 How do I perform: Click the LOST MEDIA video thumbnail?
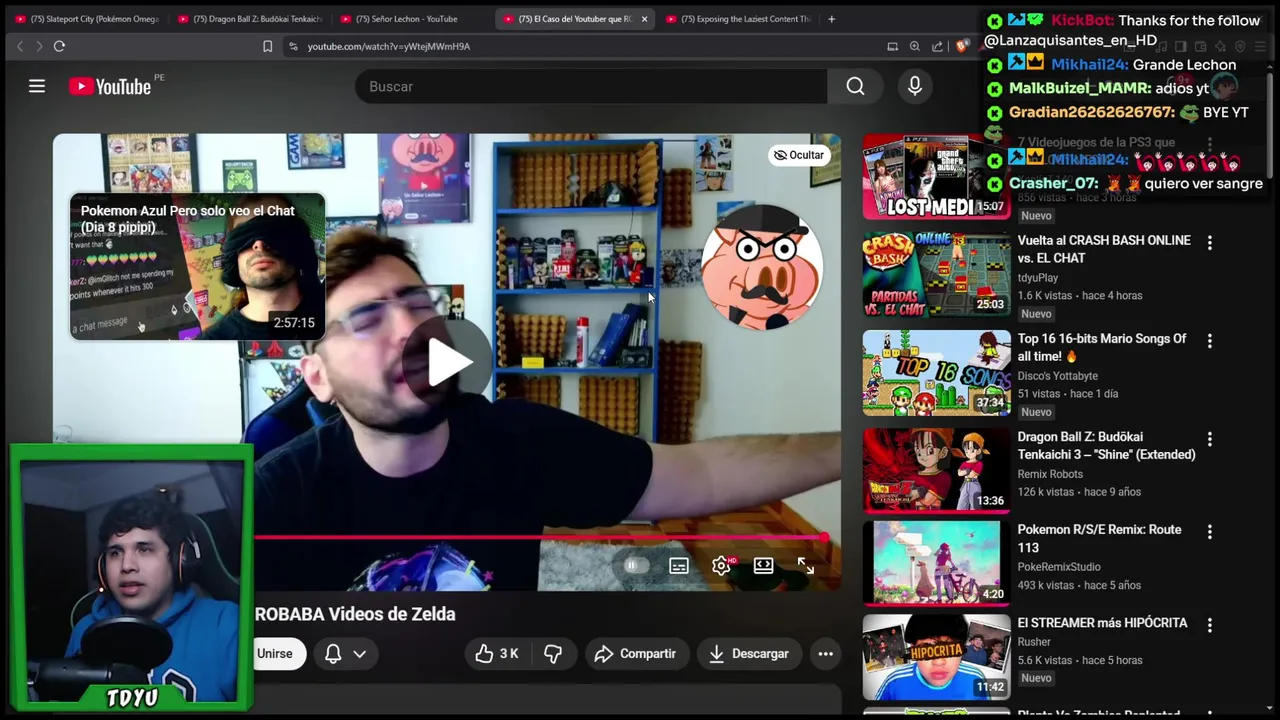coord(937,177)
